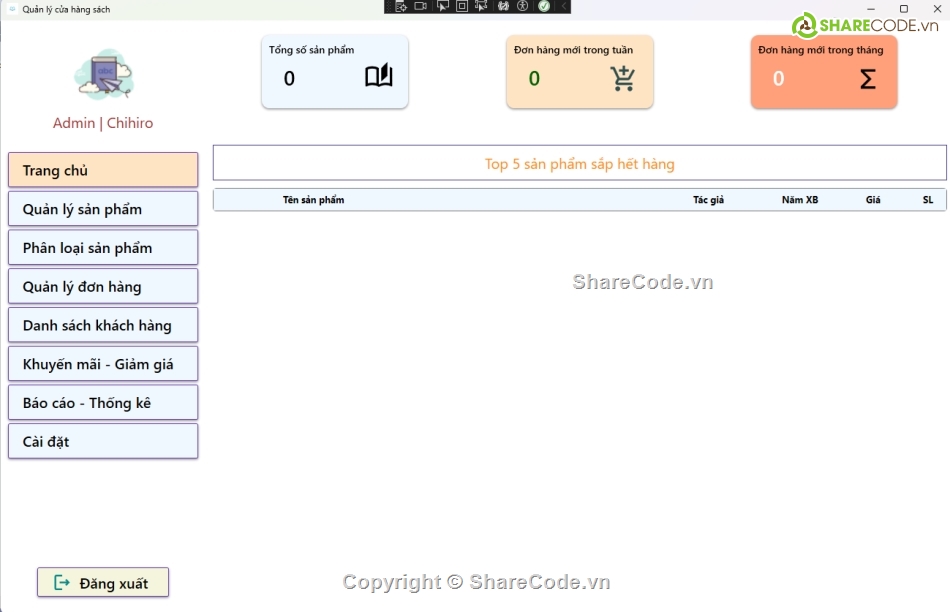
Task: Open the Trang chủ home page
Action: (103, 170)
